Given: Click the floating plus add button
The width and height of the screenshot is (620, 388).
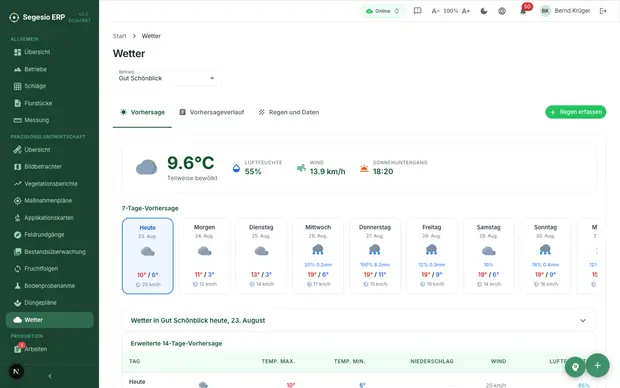Looking at the screenshot, I should [x=597, y=365].
